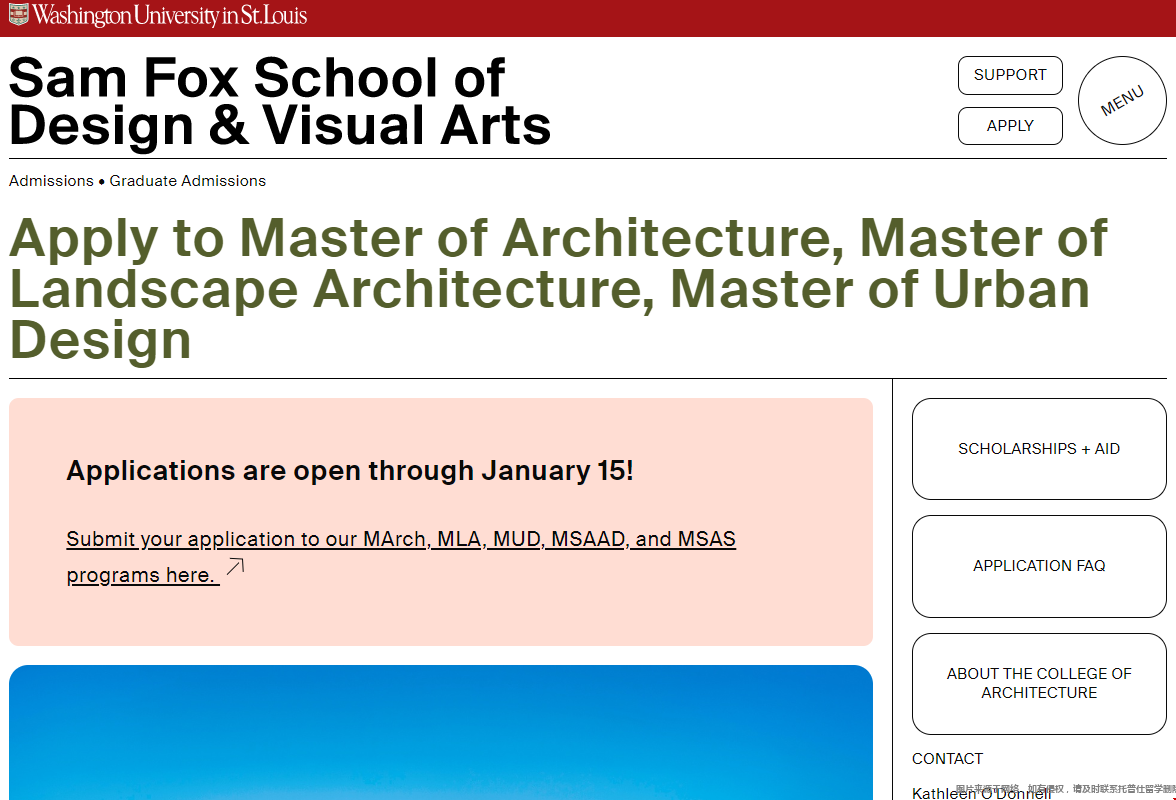This screenshot has width=1176, height=800.
Task: Click the APPLY button in header
Action: point(1010,126)
